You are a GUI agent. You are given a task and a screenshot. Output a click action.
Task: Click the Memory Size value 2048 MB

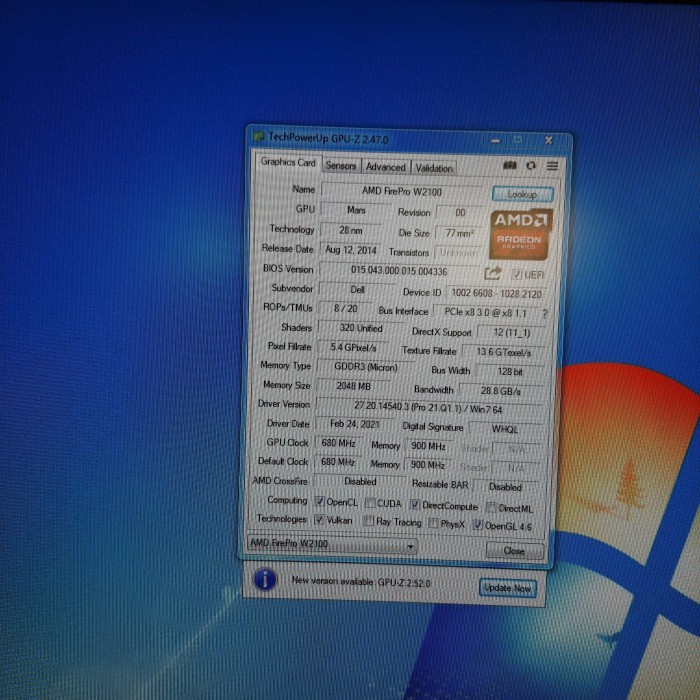[353, 386]
